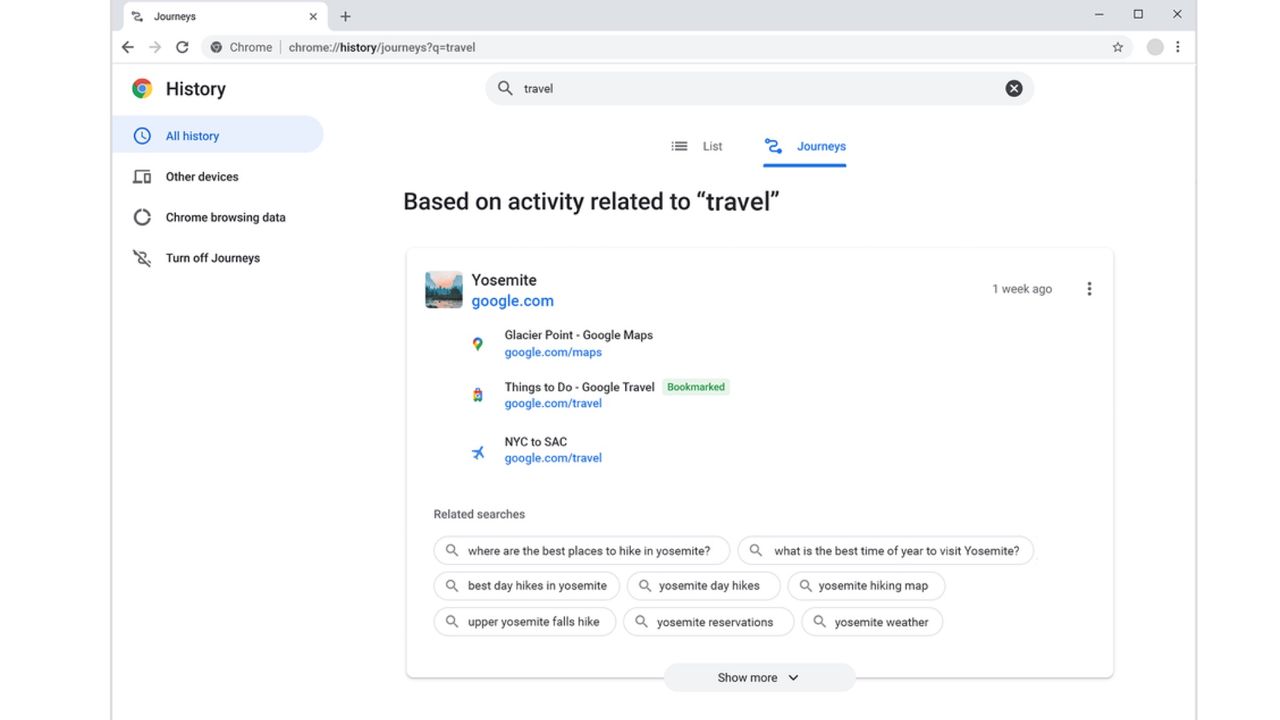Click the forward navigation arrow
Viewport: 1280px width, 720px height.
click(155, 47)
